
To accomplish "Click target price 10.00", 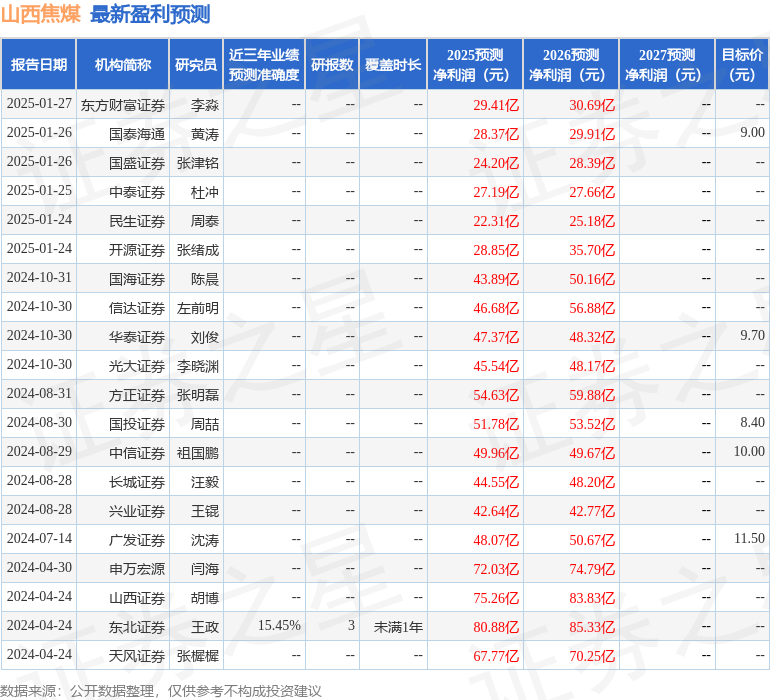I will click(749, 451).
